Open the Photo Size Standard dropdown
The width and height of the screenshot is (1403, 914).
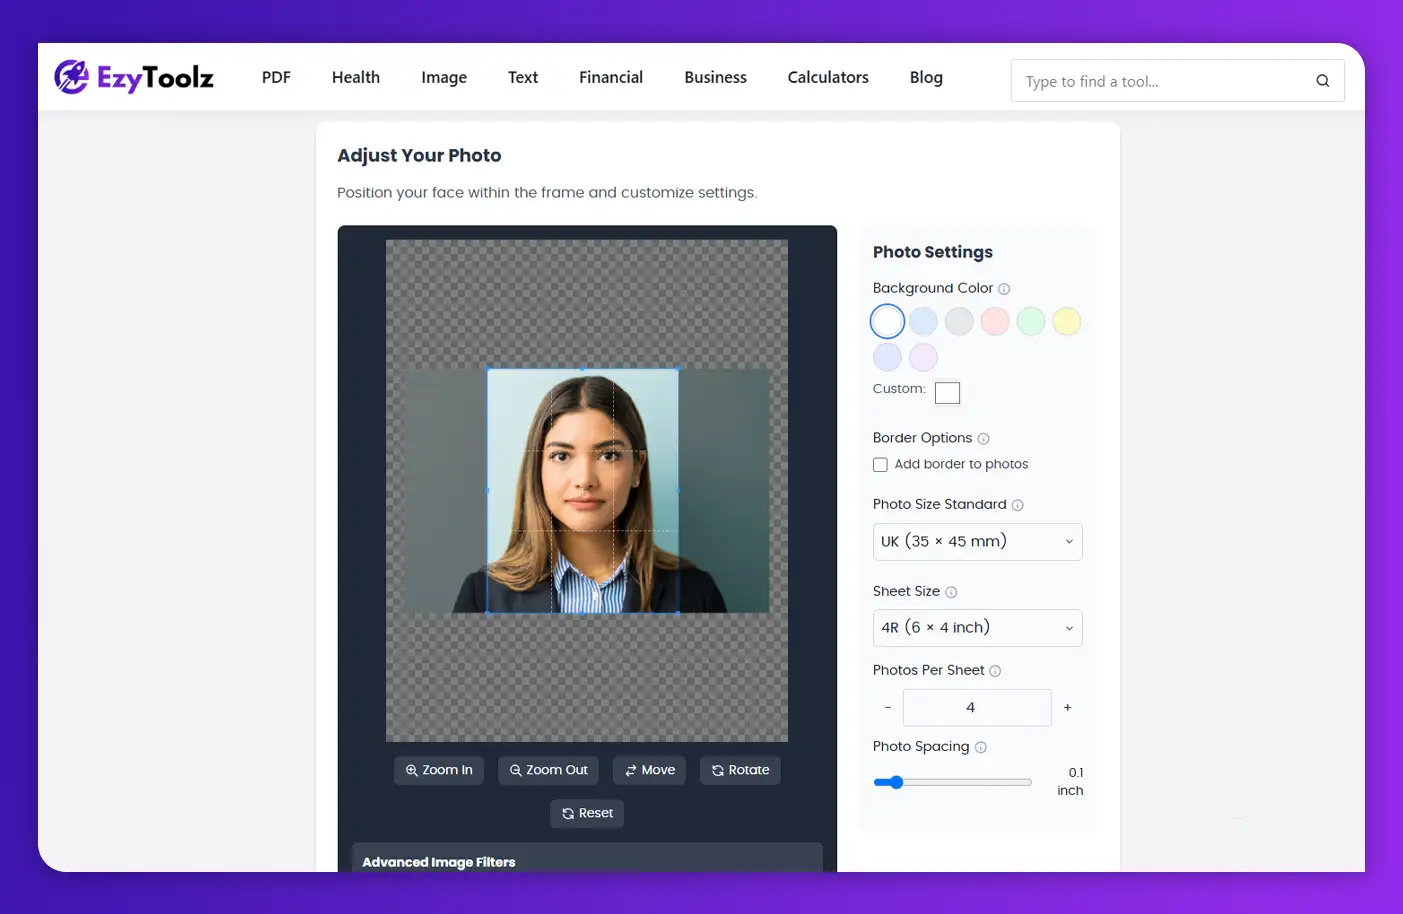click(977, 541)
